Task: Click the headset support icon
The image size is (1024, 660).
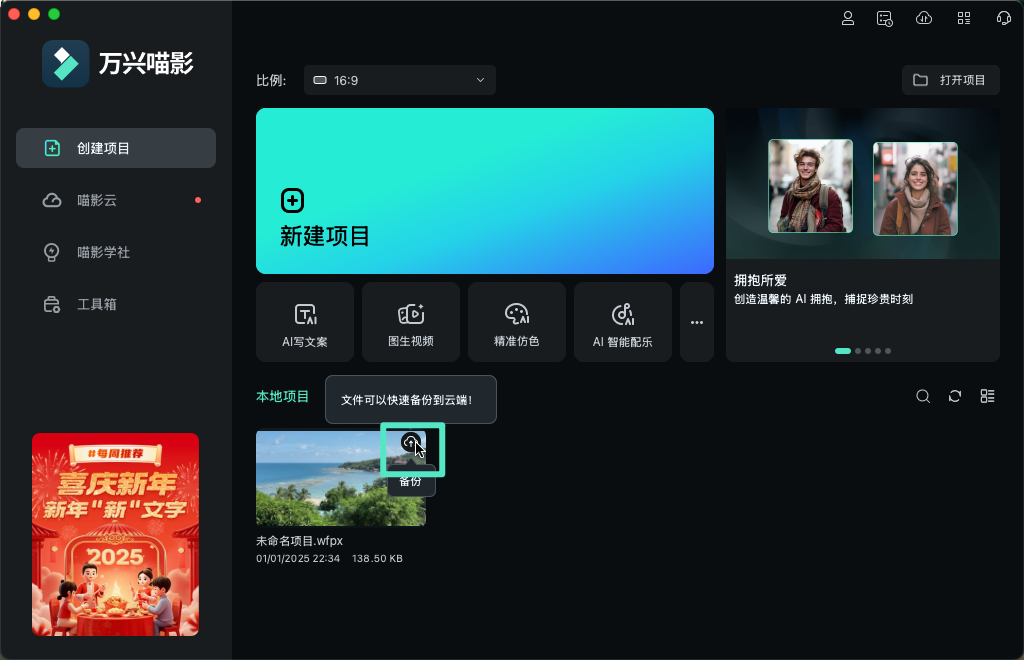Action: [x=1003, y=17]
